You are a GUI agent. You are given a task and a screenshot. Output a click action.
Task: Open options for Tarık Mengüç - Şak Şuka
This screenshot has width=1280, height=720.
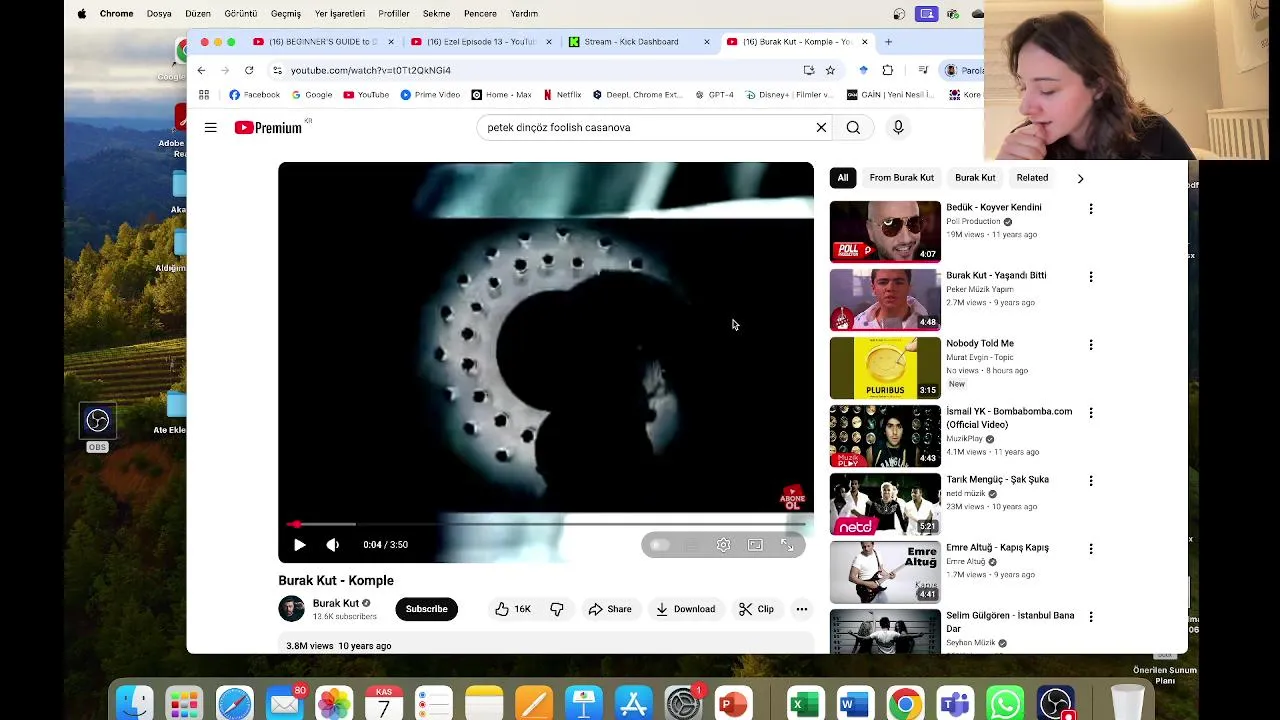1091,481
